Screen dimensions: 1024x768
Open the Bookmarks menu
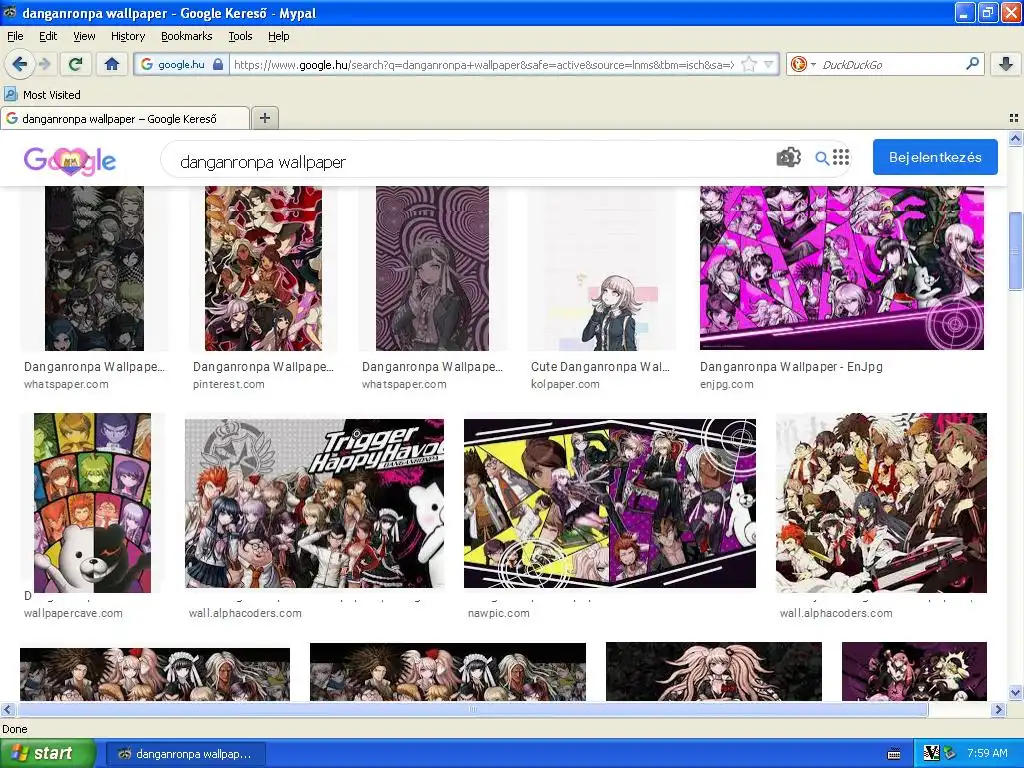point(186,36)
